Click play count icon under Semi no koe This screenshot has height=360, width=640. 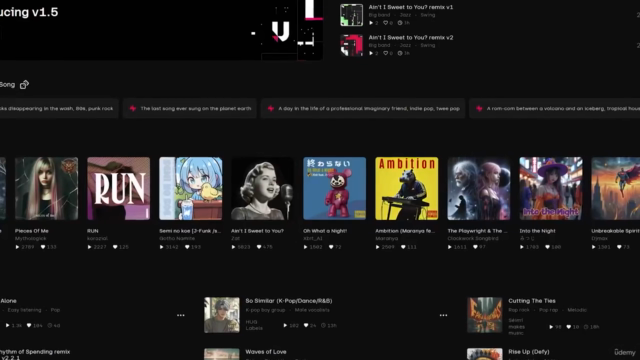[162, 247]
